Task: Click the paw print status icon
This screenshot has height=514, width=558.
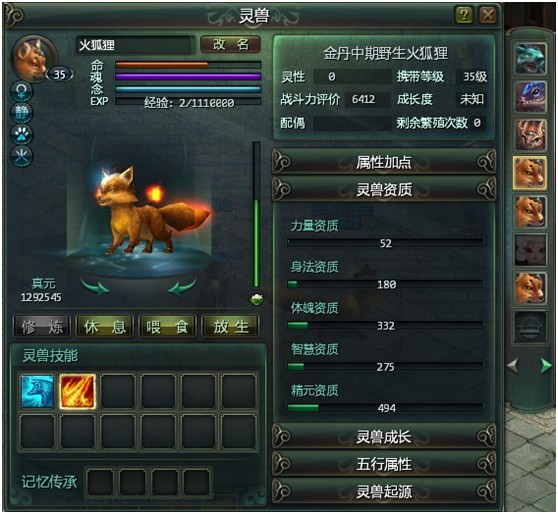Action: click(22, 135)
